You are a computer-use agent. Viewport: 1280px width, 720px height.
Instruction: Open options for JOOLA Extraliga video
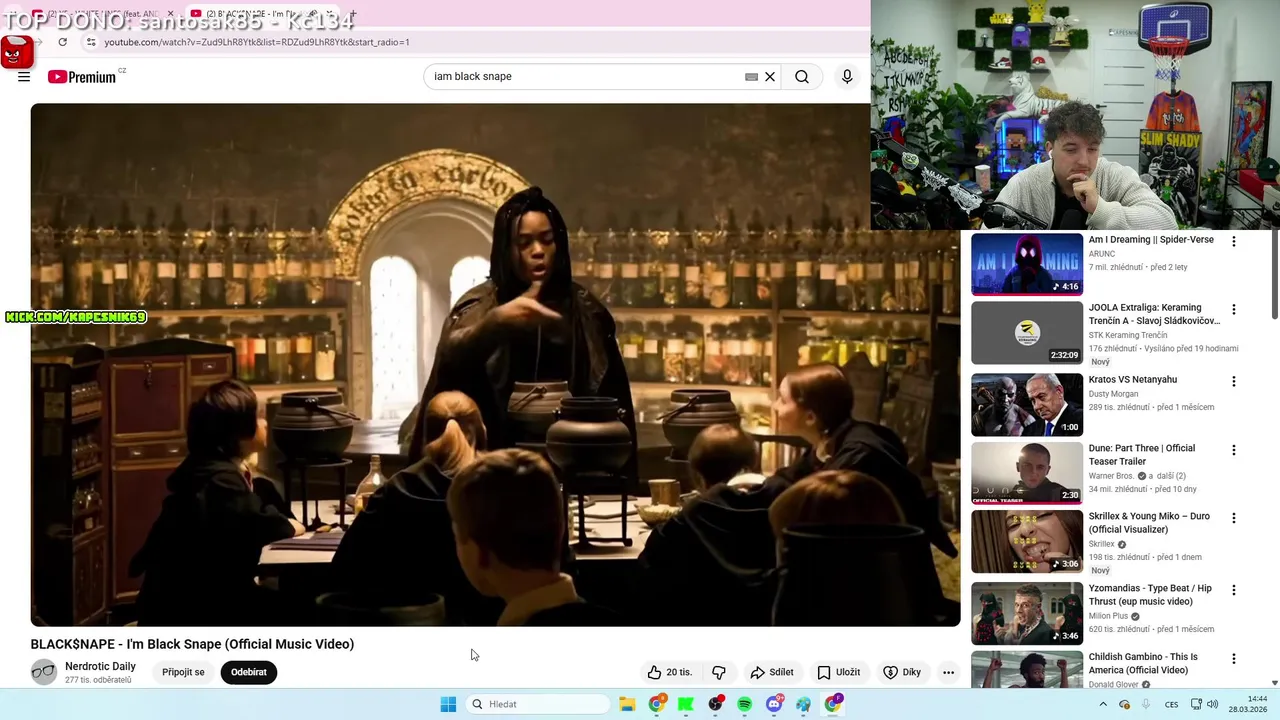(x=1233, y=310)
